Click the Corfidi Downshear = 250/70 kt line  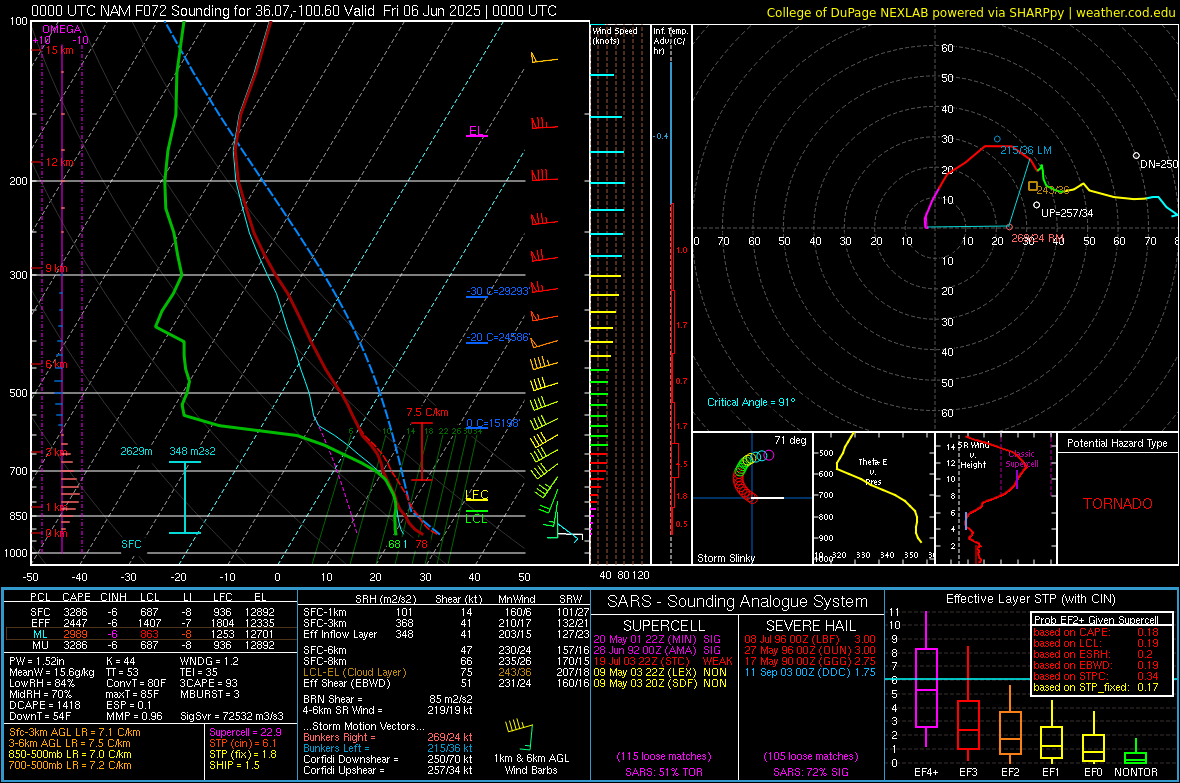pyautogui.click(x=388, y=759)
